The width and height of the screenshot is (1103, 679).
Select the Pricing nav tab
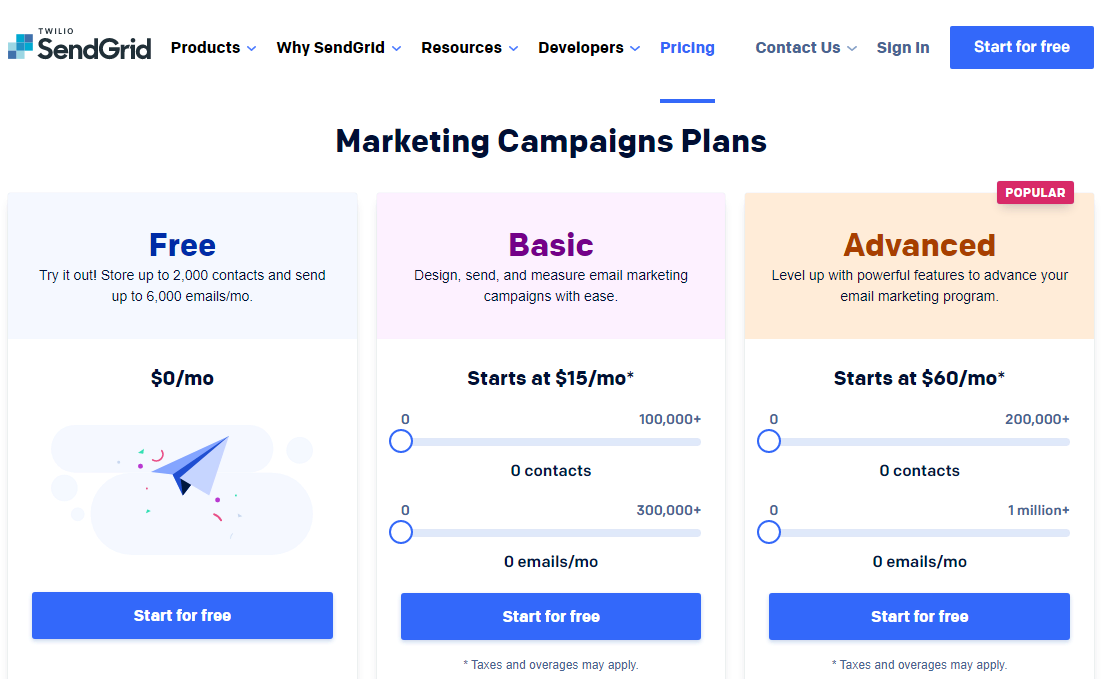tap(687, 48)
